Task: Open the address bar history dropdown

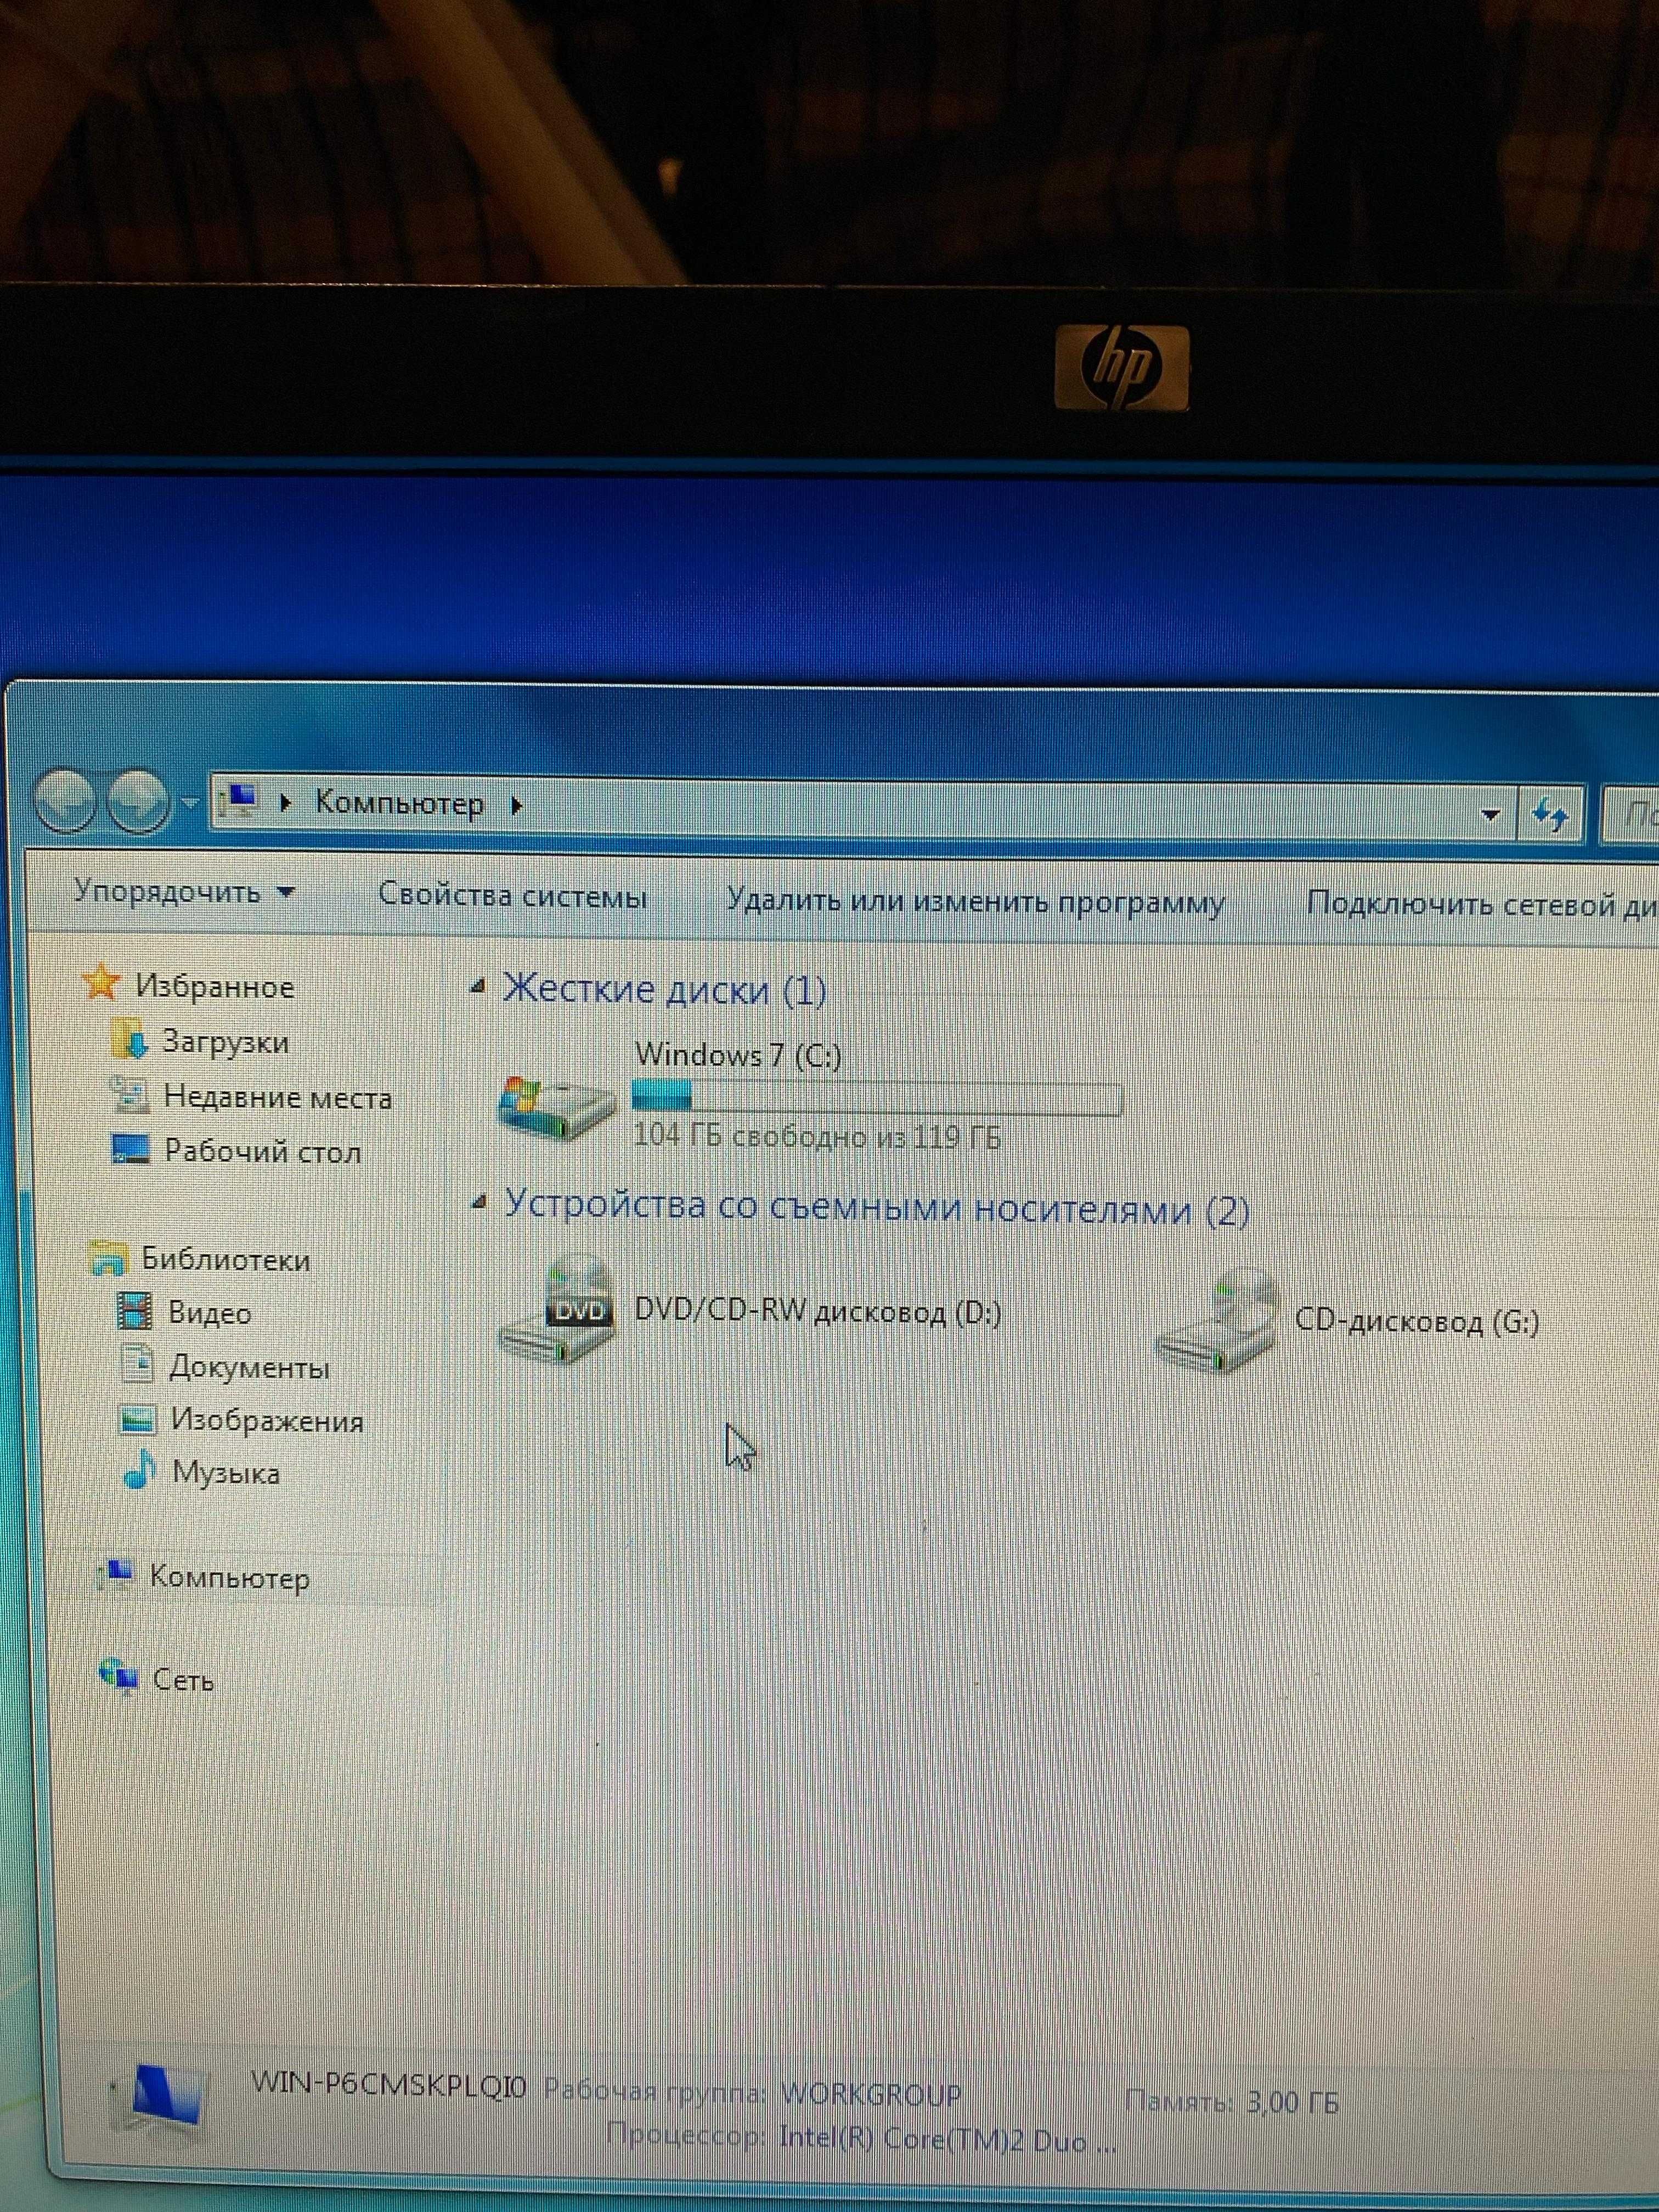Action: coord(1490,815)
